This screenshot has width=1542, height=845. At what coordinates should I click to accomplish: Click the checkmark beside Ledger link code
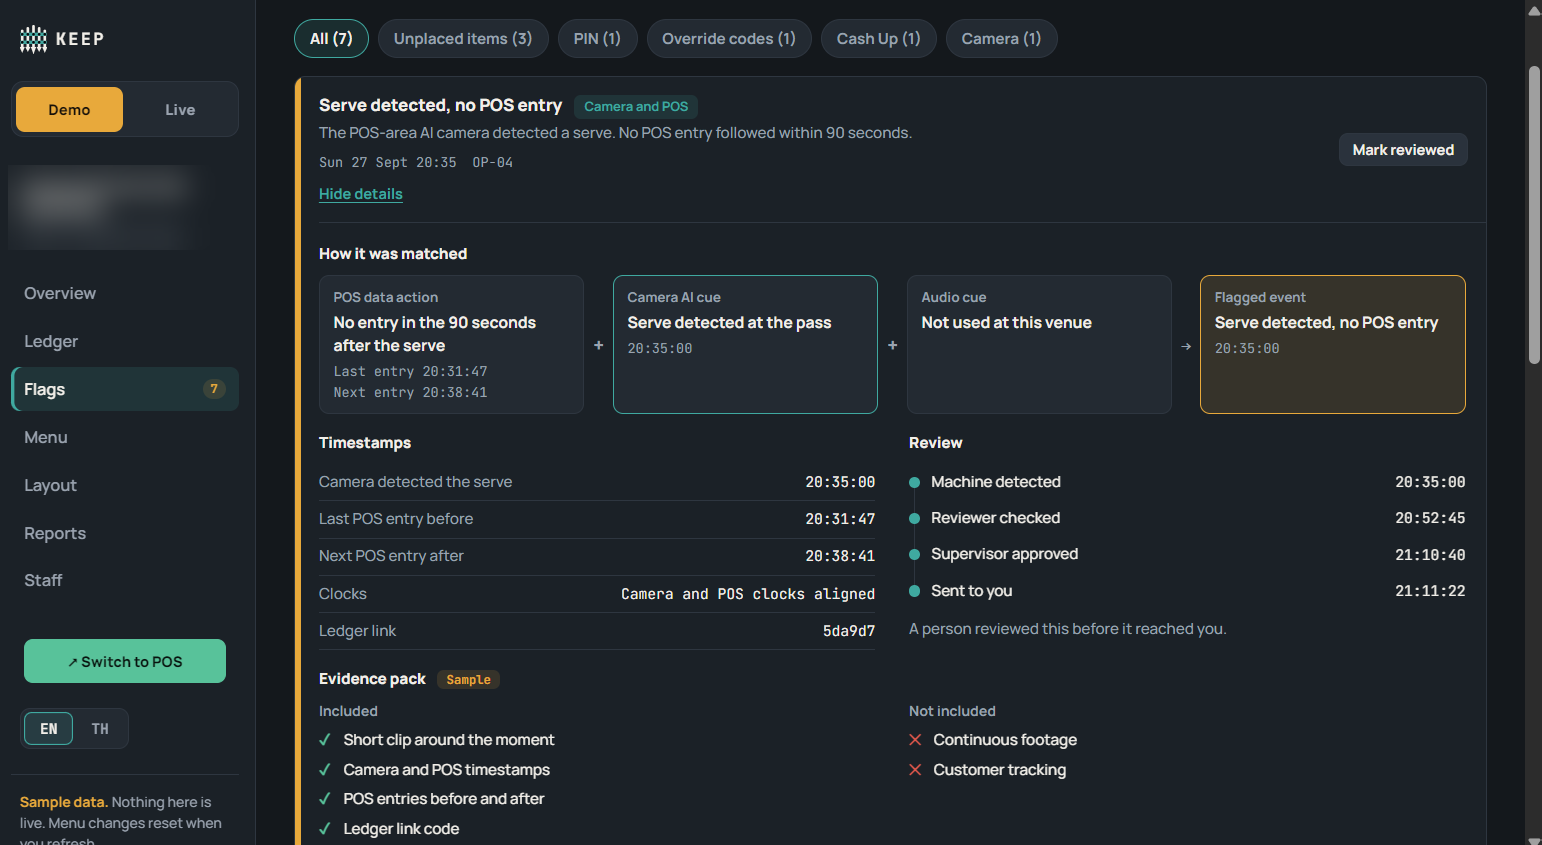click(x=325, y=829)
